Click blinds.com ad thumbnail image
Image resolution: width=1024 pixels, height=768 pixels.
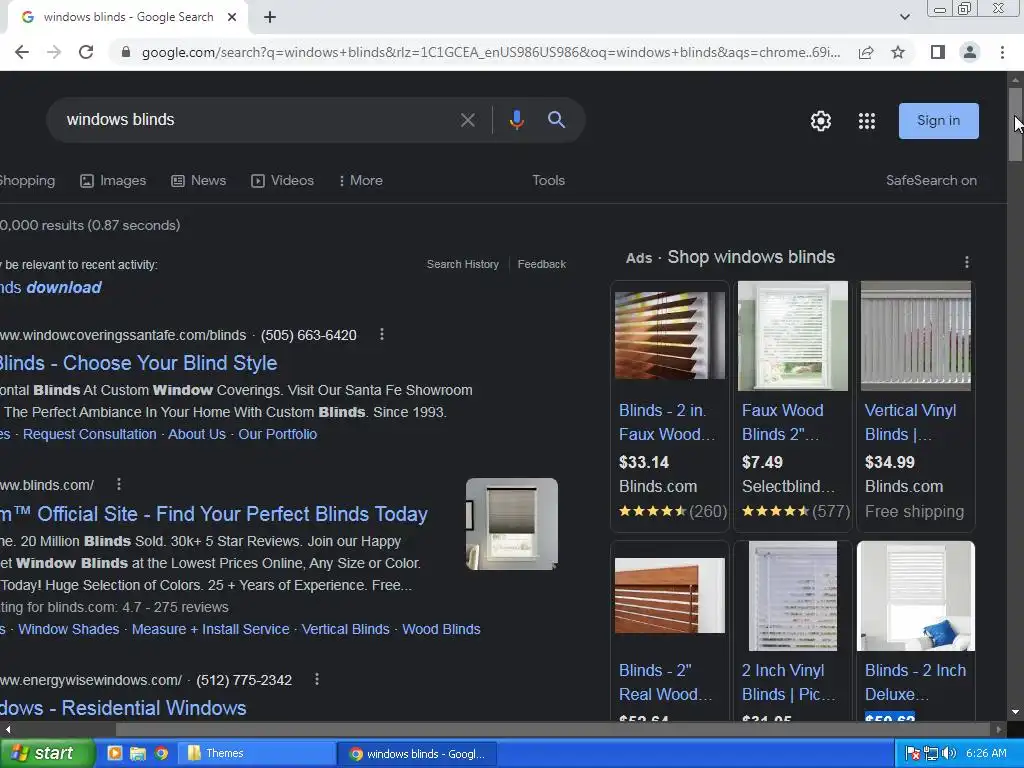tap(512, 524)
